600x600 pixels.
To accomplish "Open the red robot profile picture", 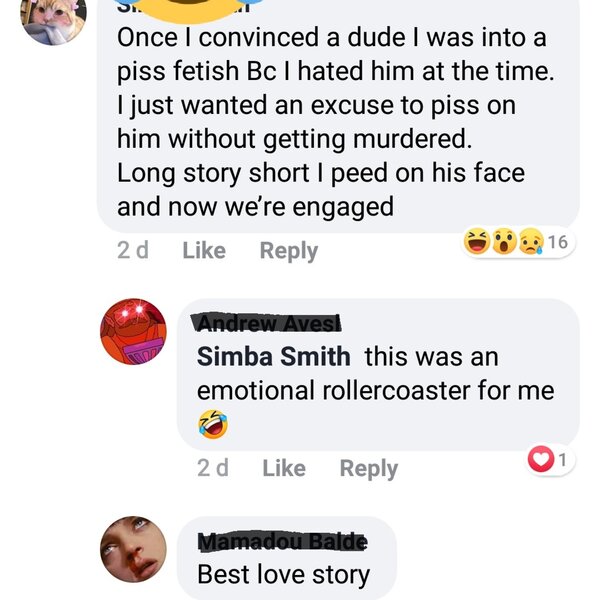I will (133, 332).
